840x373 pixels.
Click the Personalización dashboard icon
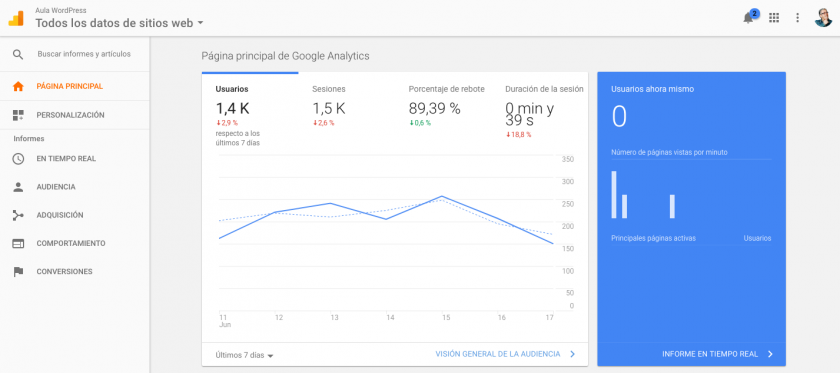(x=18, y=115)
